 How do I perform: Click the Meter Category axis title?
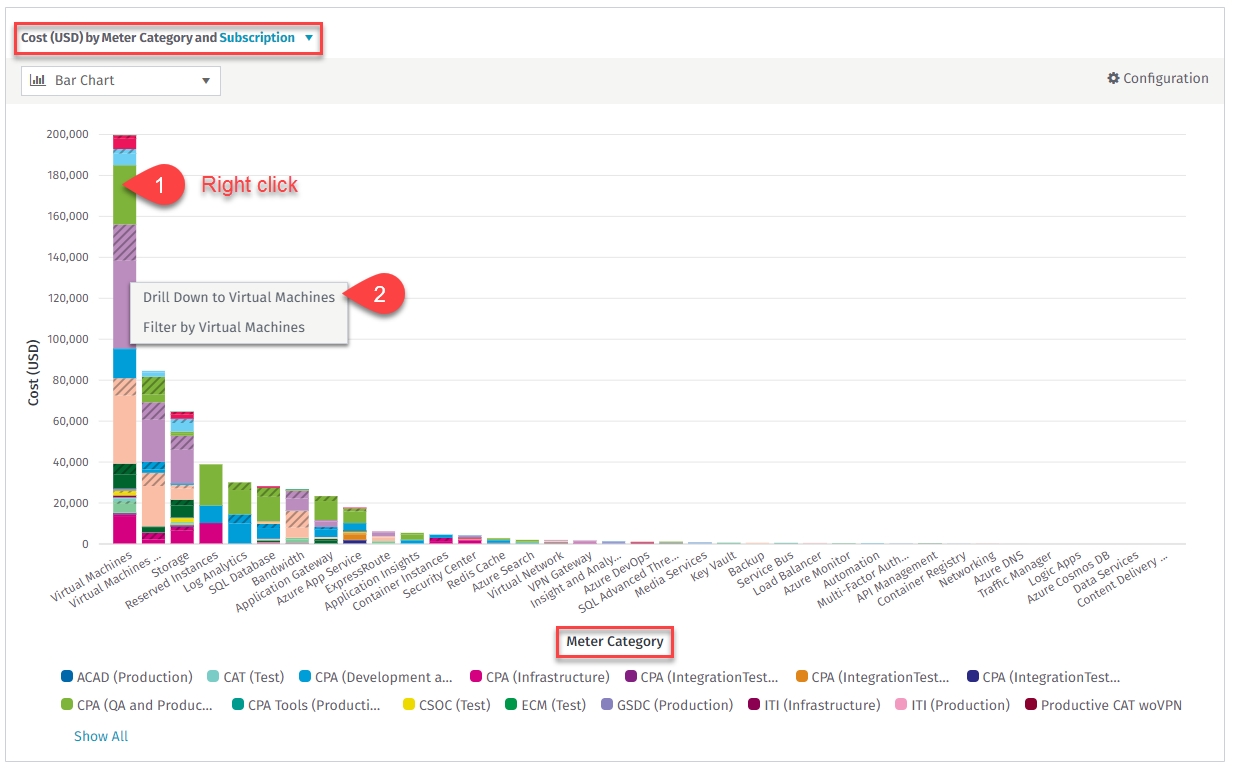615,641
